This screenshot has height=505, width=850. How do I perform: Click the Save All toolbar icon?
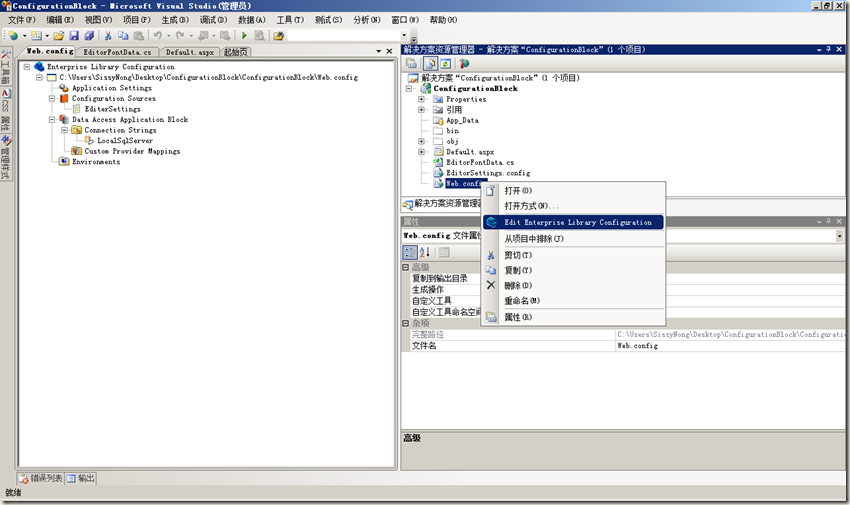click(x=89, y=36)
